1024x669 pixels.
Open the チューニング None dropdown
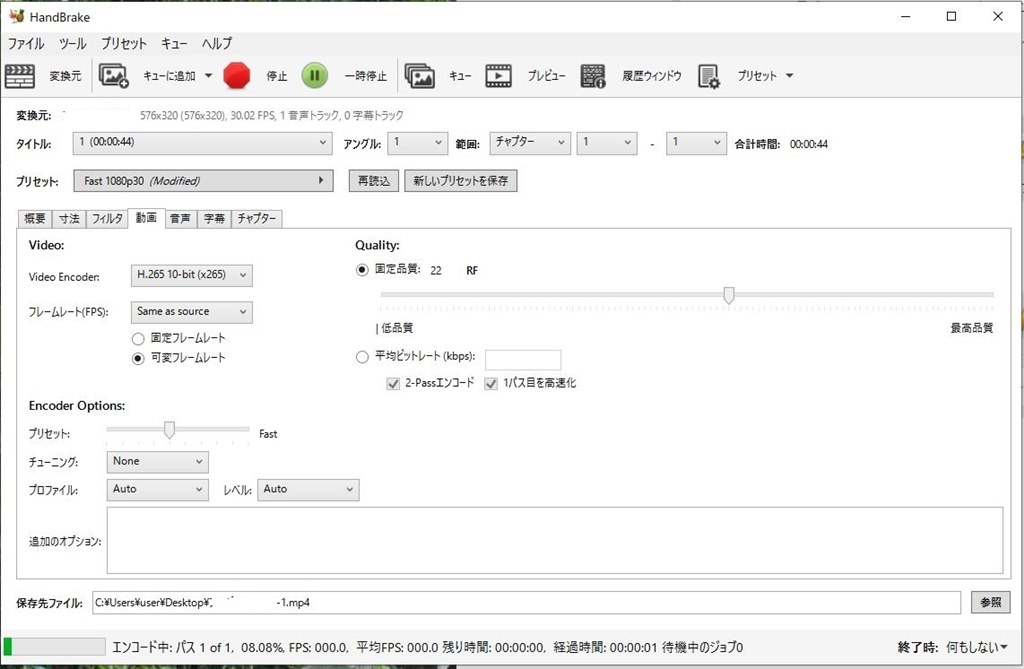[157, 462]
